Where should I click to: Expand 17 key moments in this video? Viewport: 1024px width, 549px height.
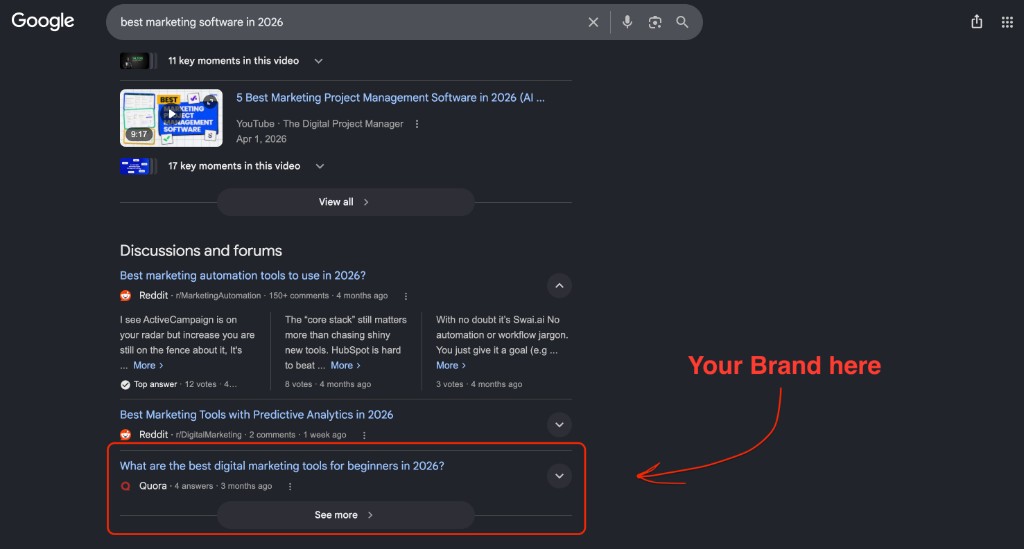pyautogui.click(x=319, y=166)
